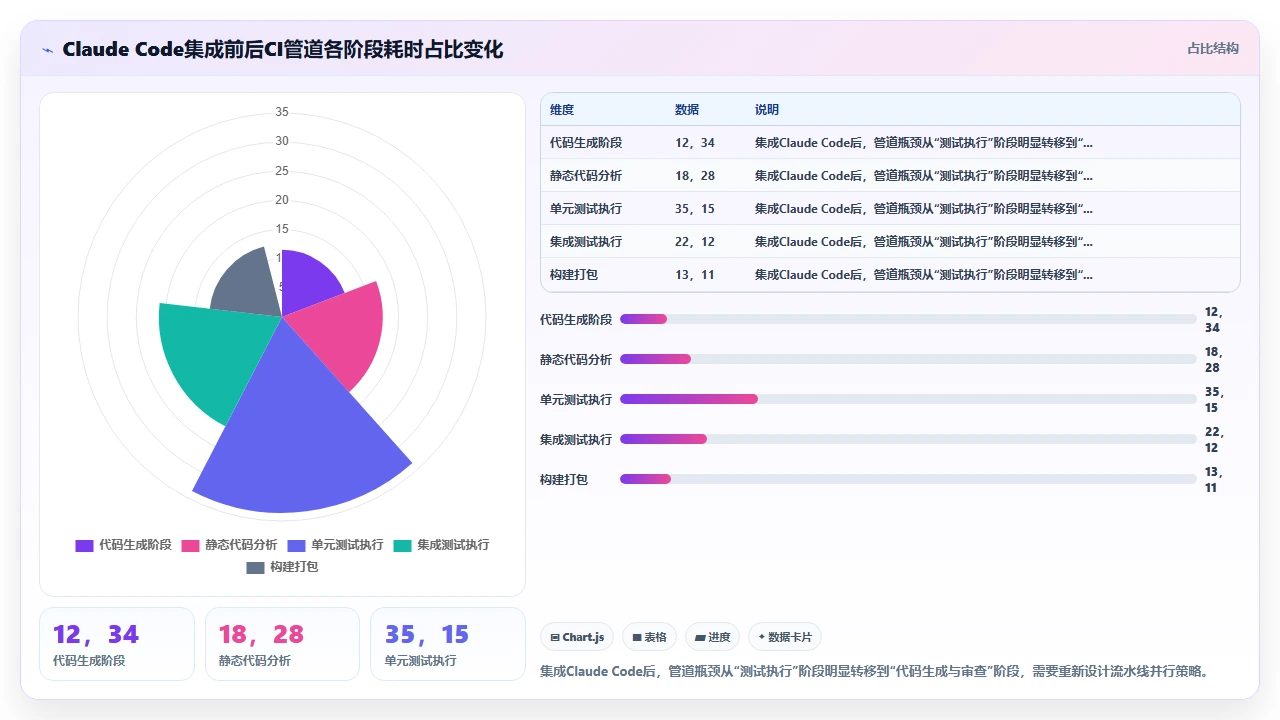Toggle 单元测试执行 legend swatch
Viewport: 1280px width, 720px height.
(x=296, y=545)
